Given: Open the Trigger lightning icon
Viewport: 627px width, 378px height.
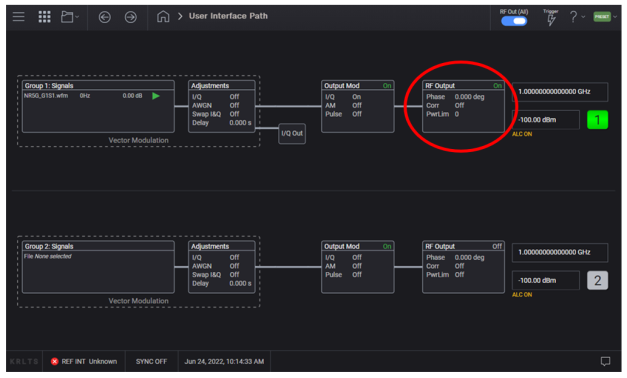Looking at the screenshot, I should coord(551,19).
